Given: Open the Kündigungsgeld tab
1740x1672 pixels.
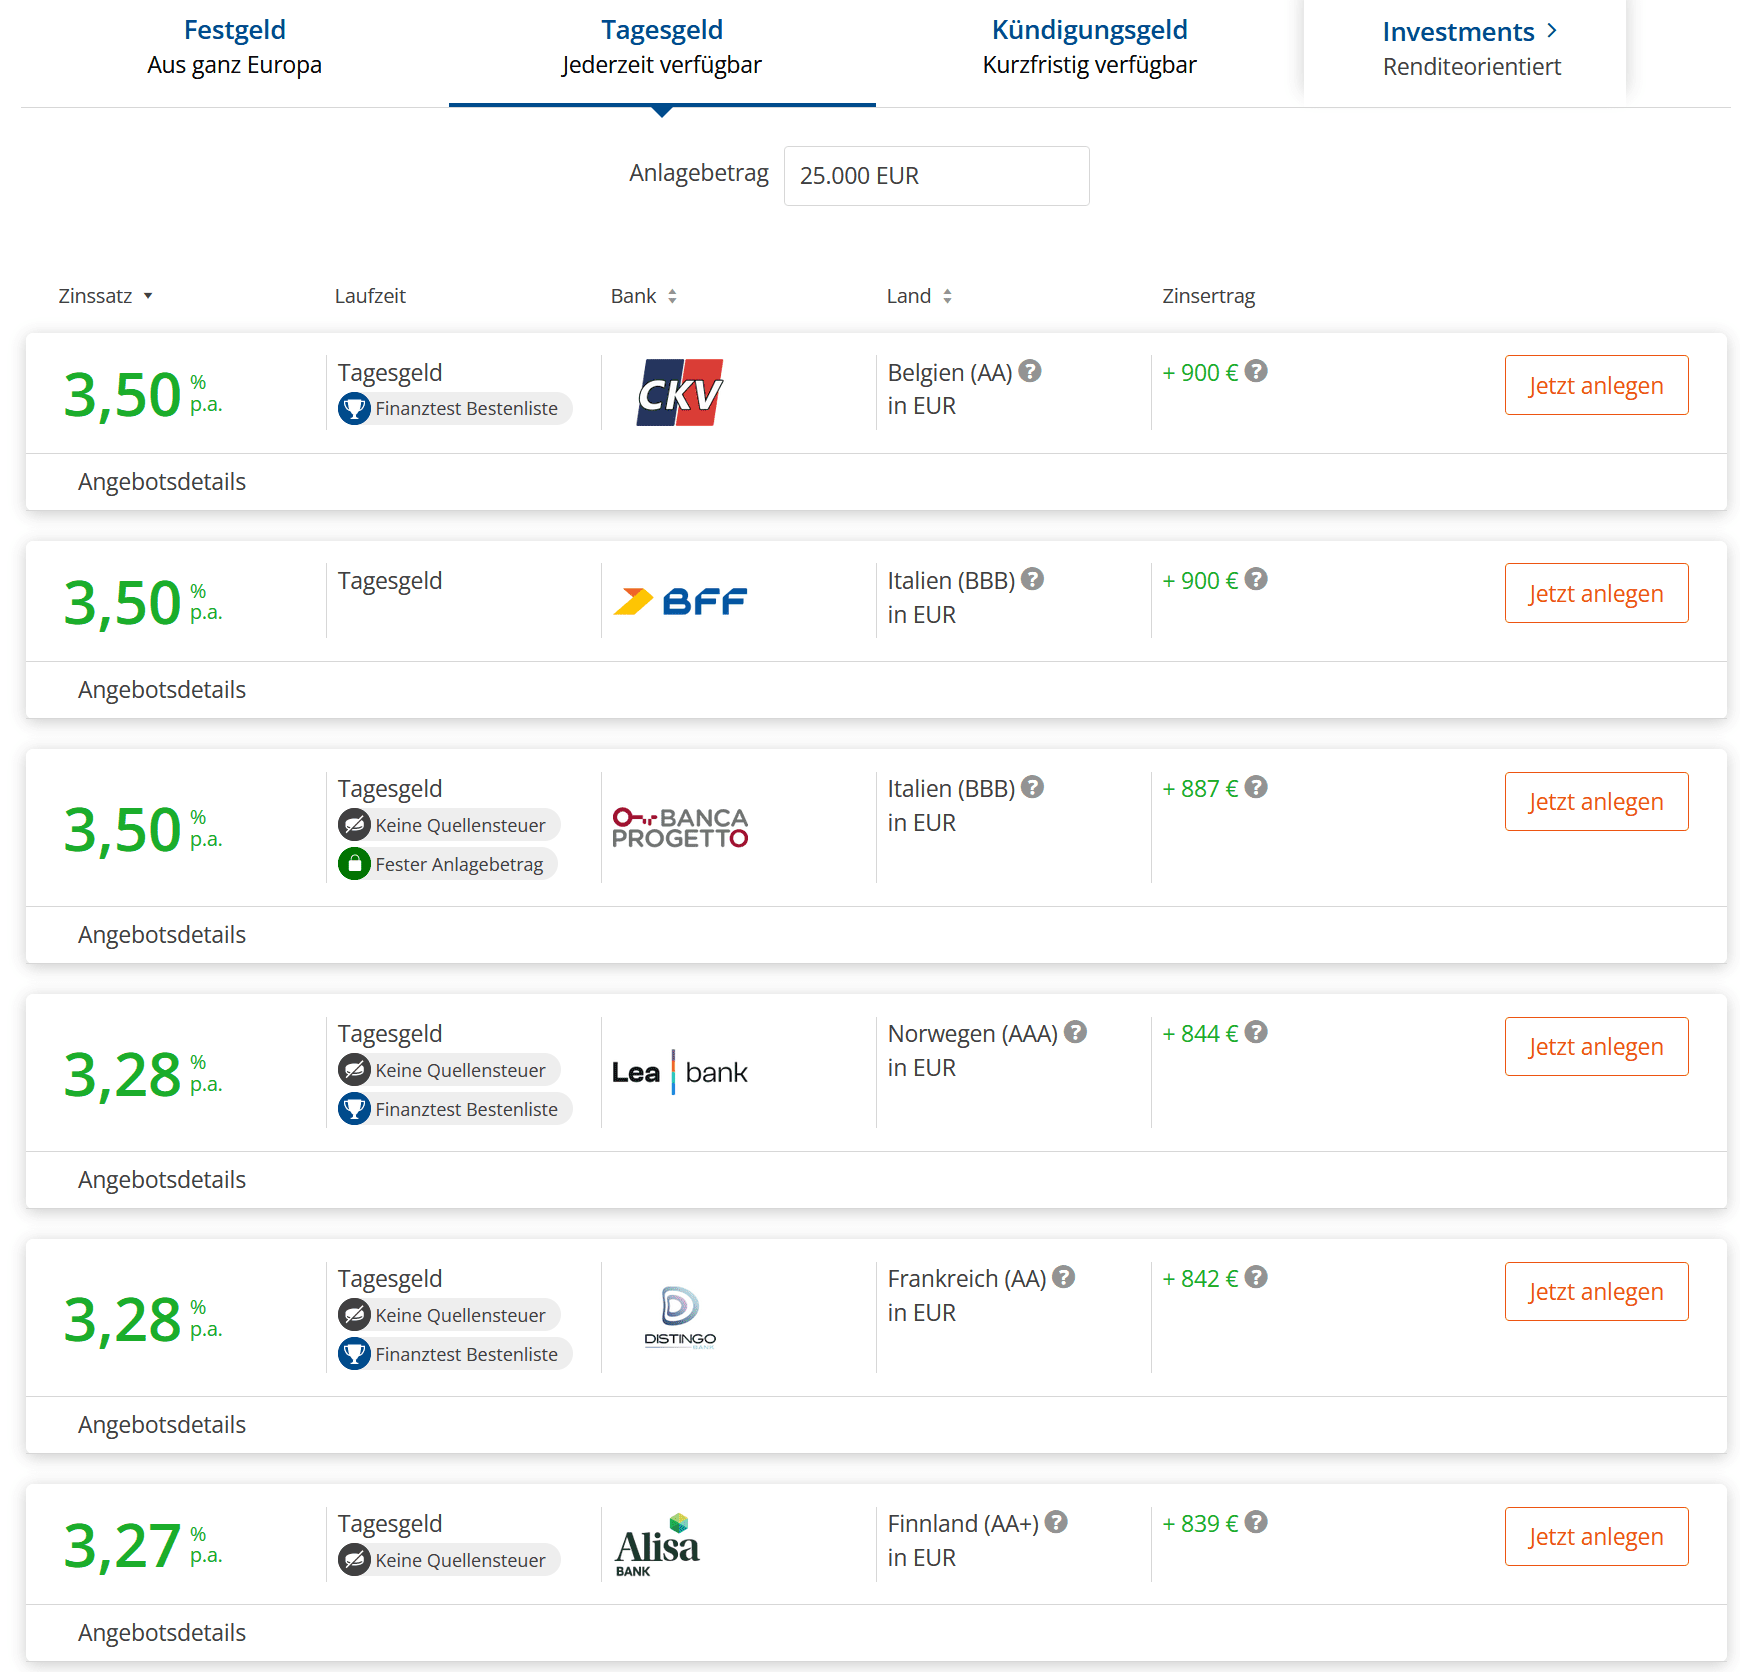Looking at the screenshot, I should pyautogui.click(x=1089, y=47).
